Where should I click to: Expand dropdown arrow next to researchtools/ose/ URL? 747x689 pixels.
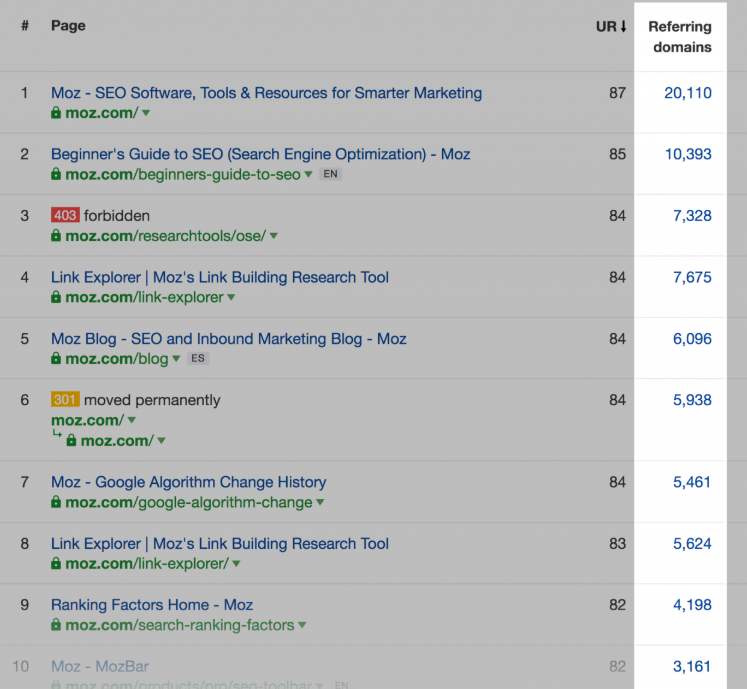273,235
